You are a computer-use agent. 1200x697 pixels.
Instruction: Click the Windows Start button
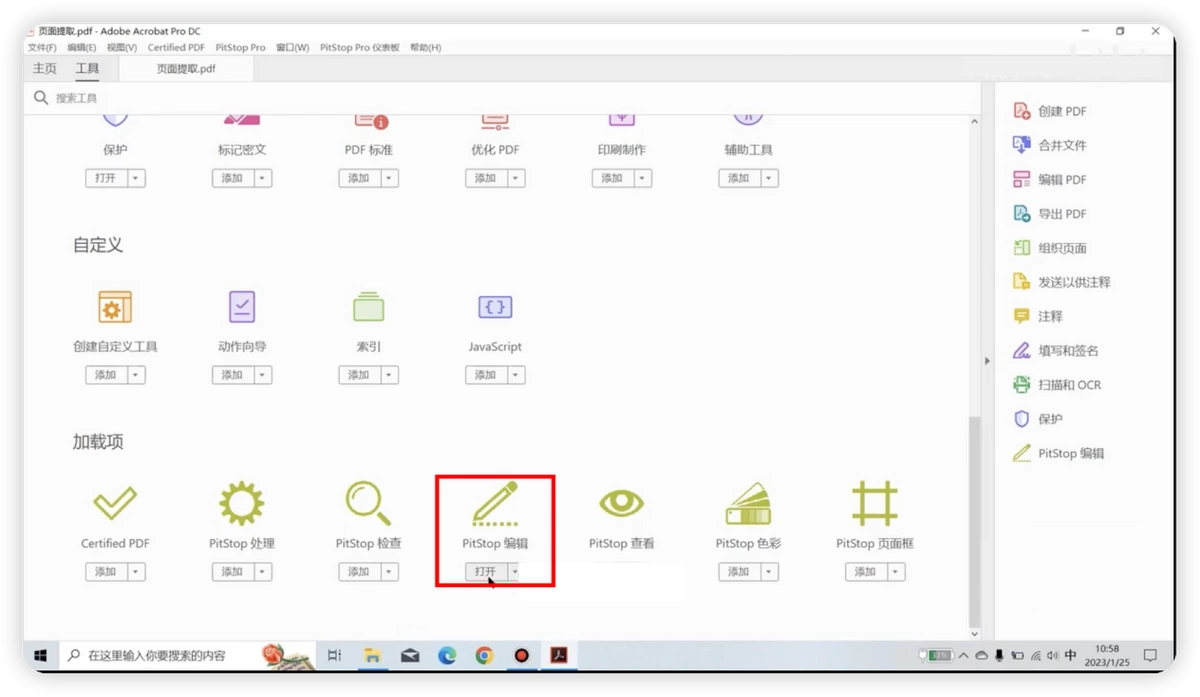coord(41,656)
